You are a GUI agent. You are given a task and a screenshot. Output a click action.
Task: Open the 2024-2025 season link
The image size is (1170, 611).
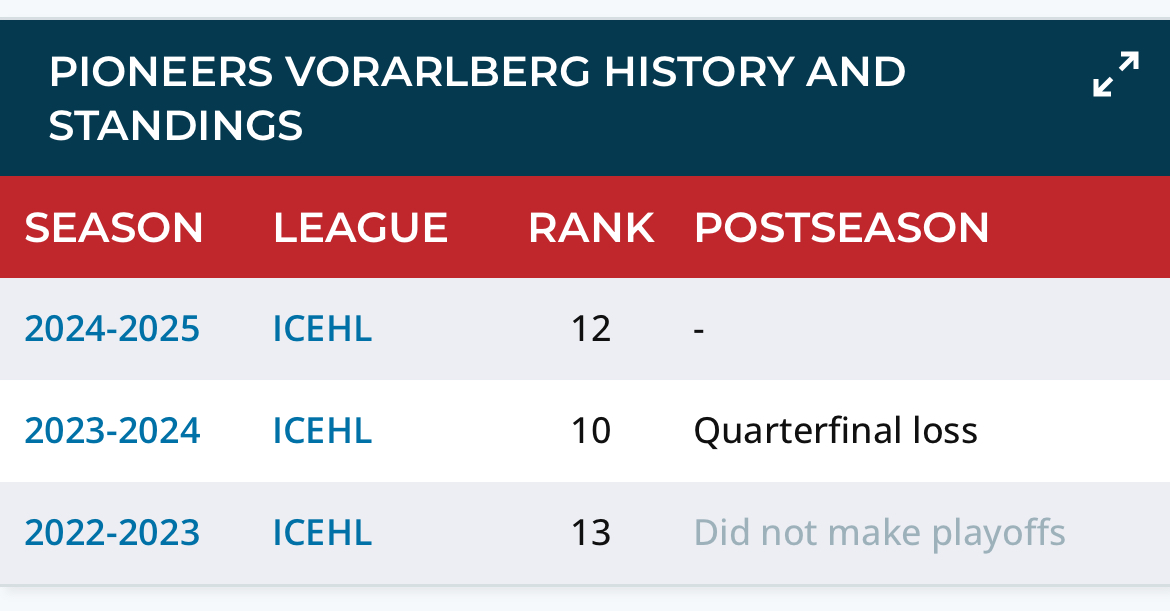pyautogui.click(x=112, y=329)
